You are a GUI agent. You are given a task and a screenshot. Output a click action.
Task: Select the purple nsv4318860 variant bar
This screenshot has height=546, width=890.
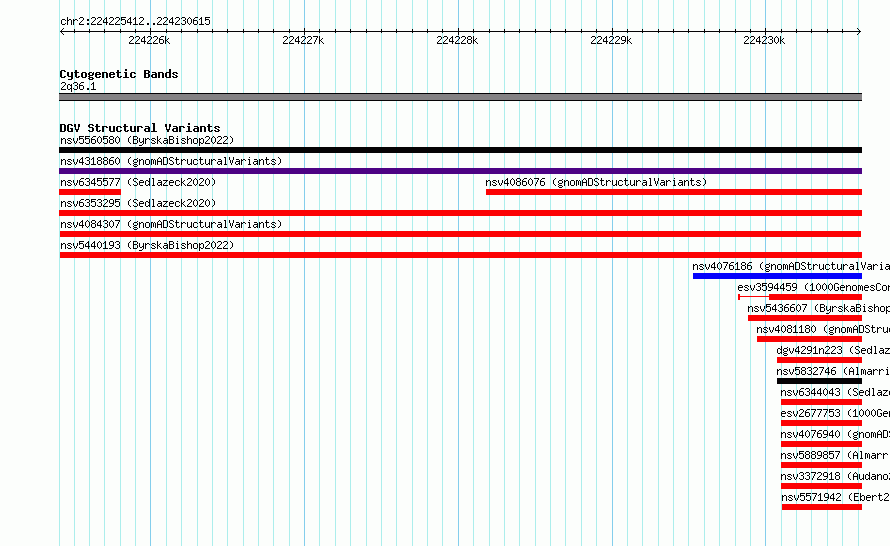[460, 171]
